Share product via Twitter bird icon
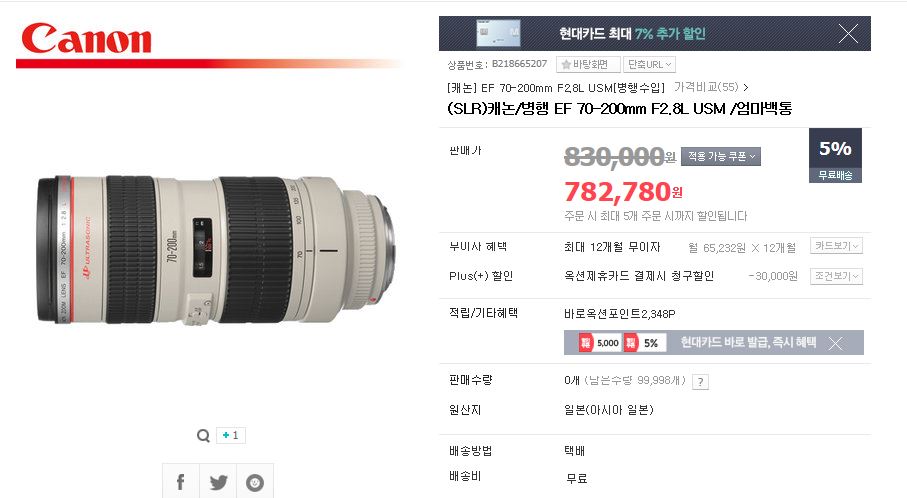 coord(218,481)
